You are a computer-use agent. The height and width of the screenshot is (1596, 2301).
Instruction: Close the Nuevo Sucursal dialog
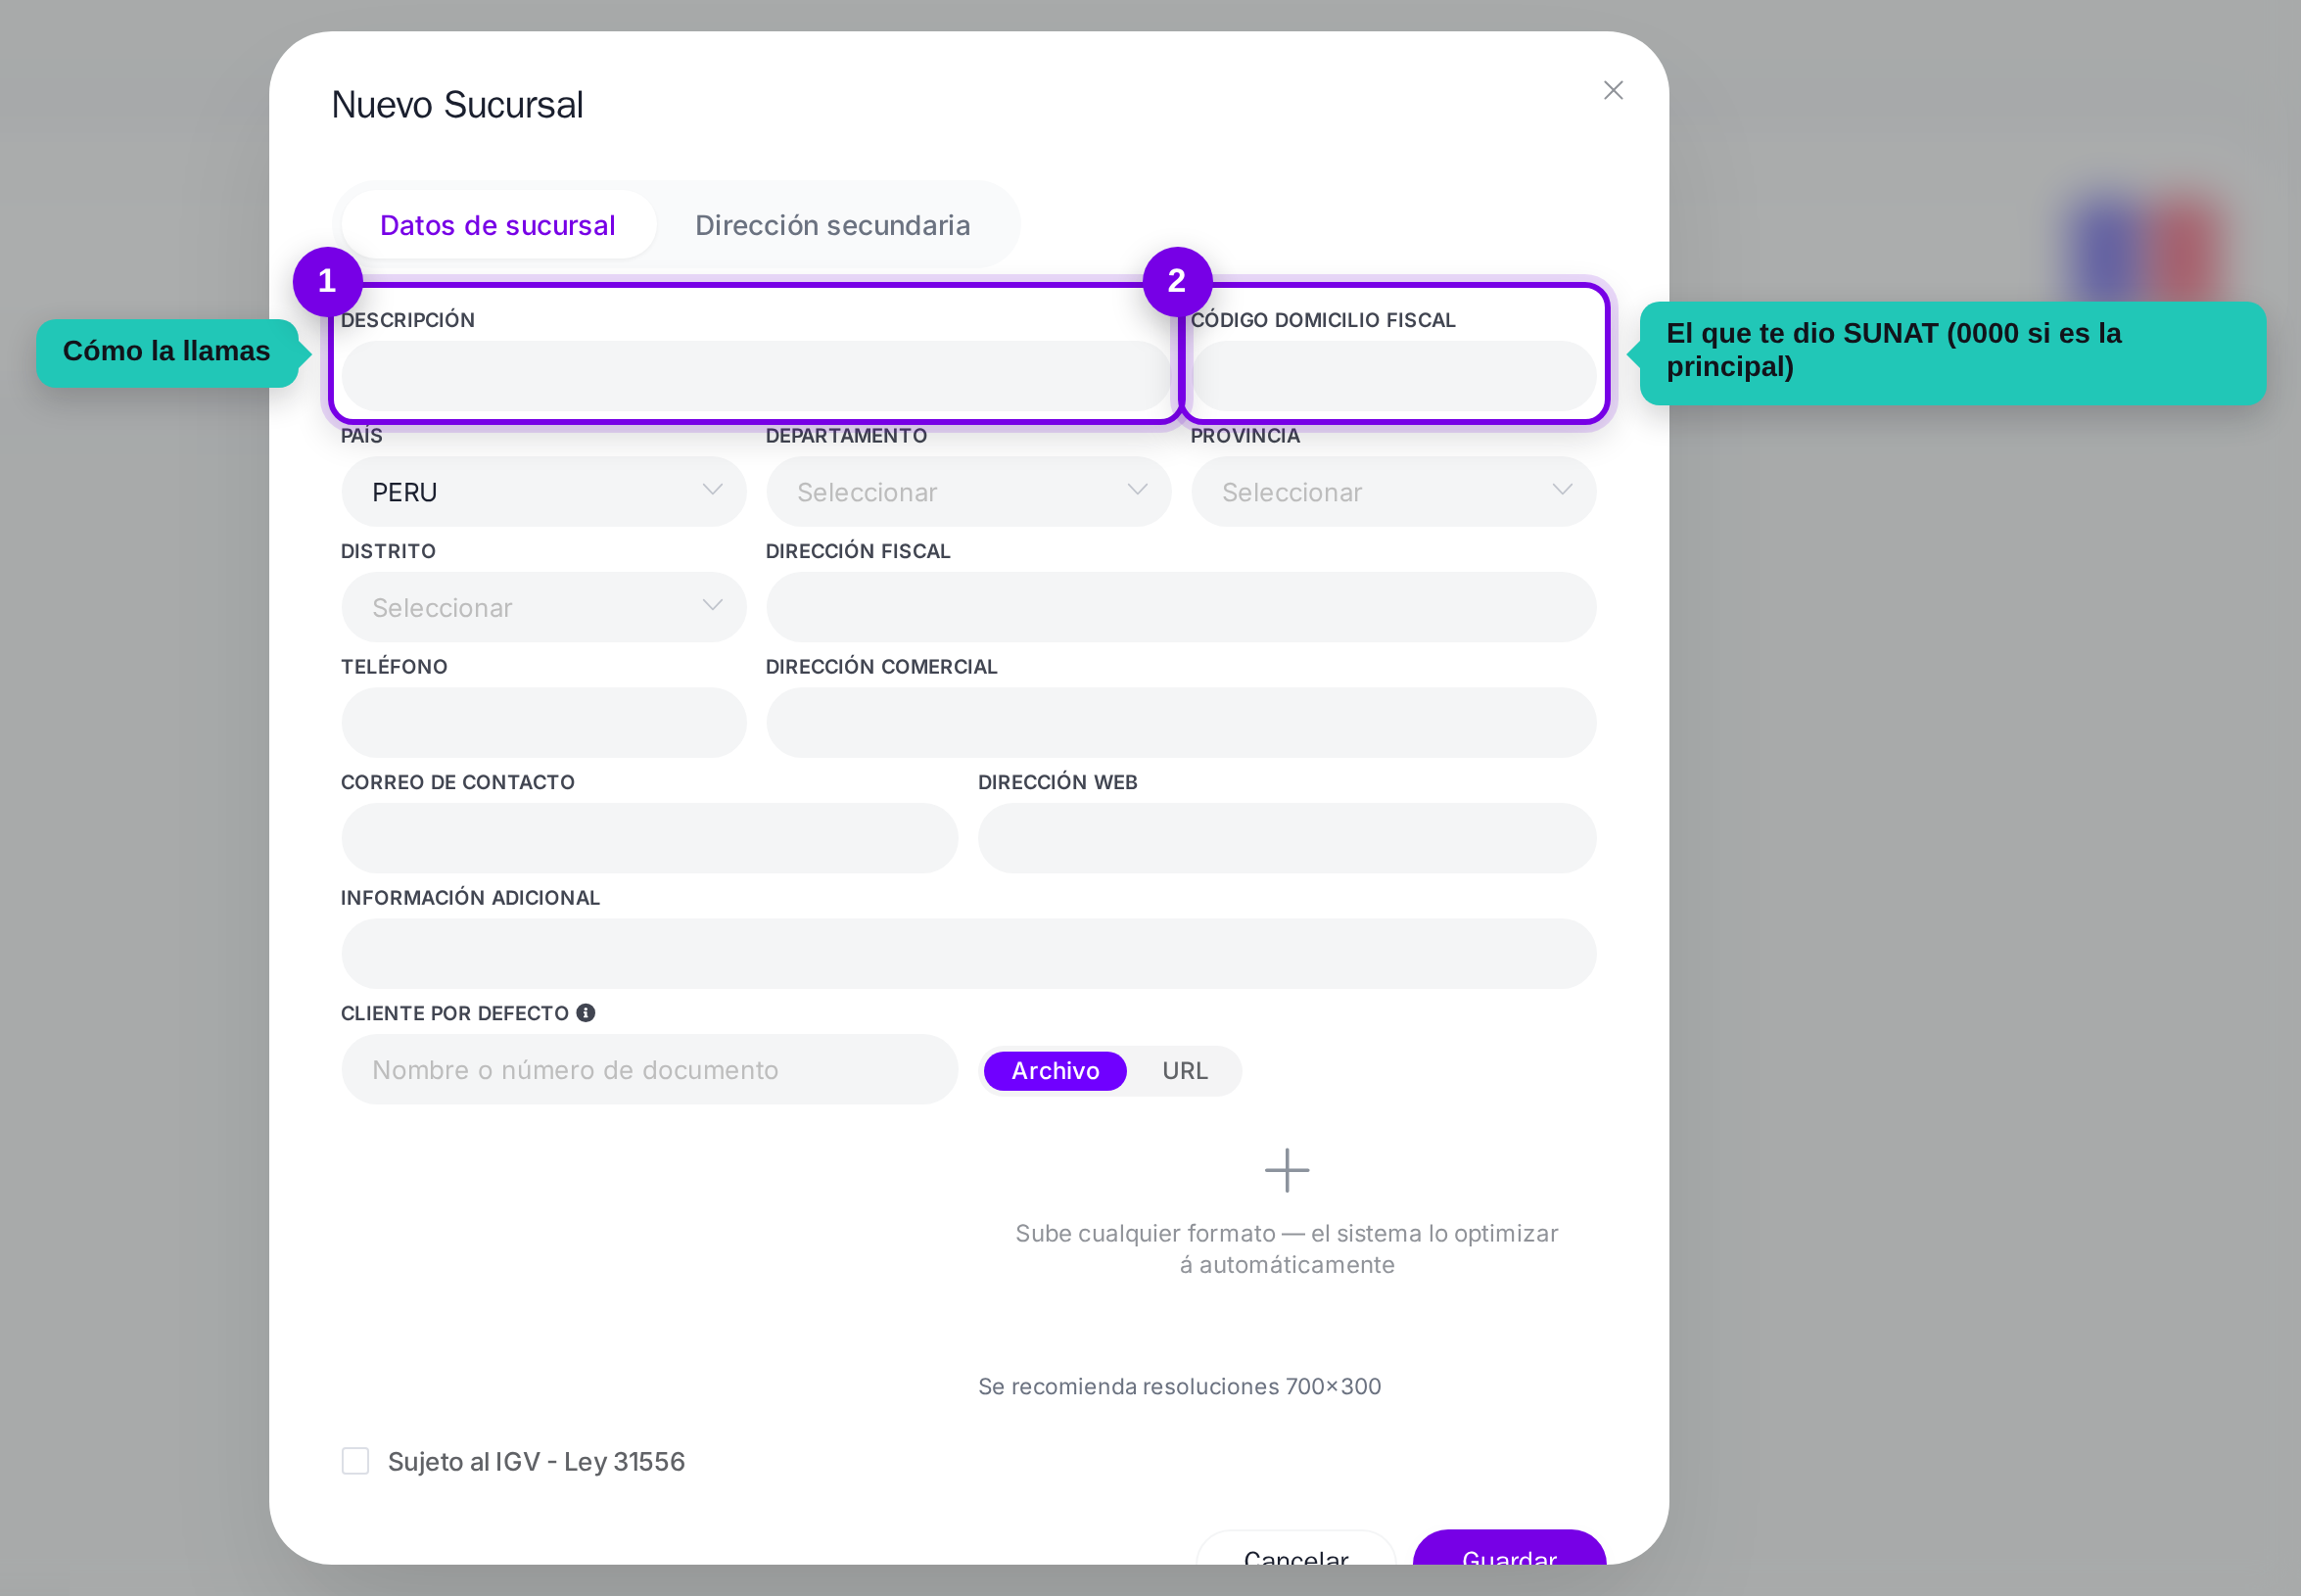[x=1612, y=91]
